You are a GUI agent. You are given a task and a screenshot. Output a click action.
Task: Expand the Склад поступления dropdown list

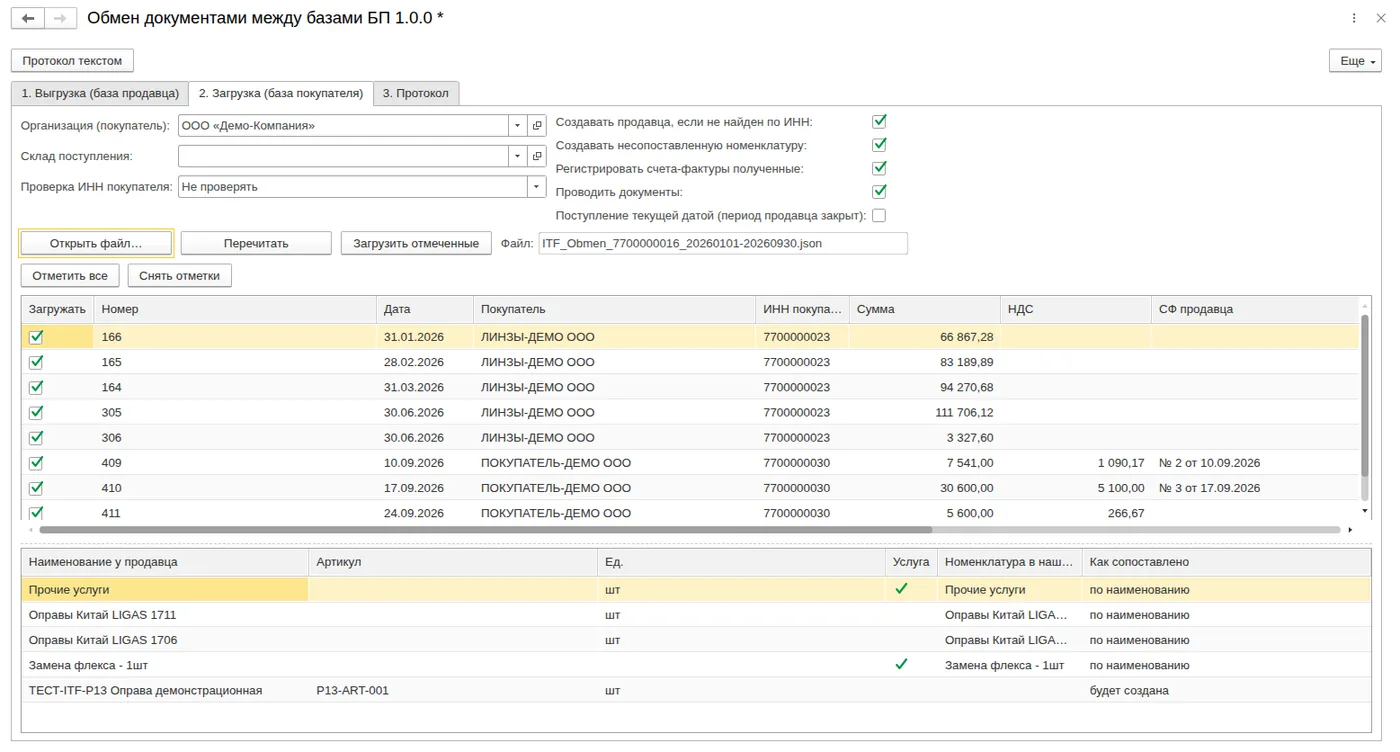517,156
